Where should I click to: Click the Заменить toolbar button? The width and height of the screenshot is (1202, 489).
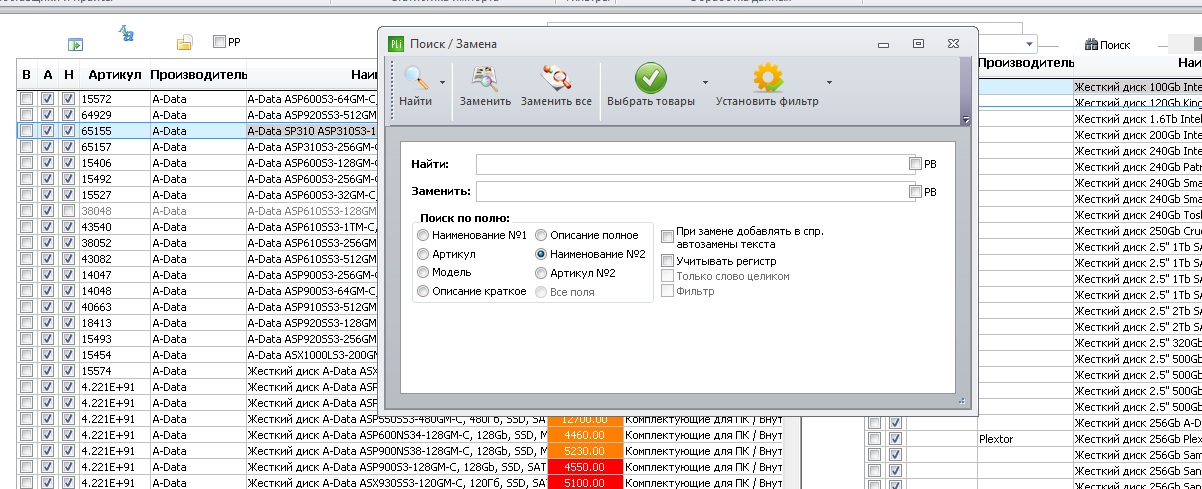485,85
